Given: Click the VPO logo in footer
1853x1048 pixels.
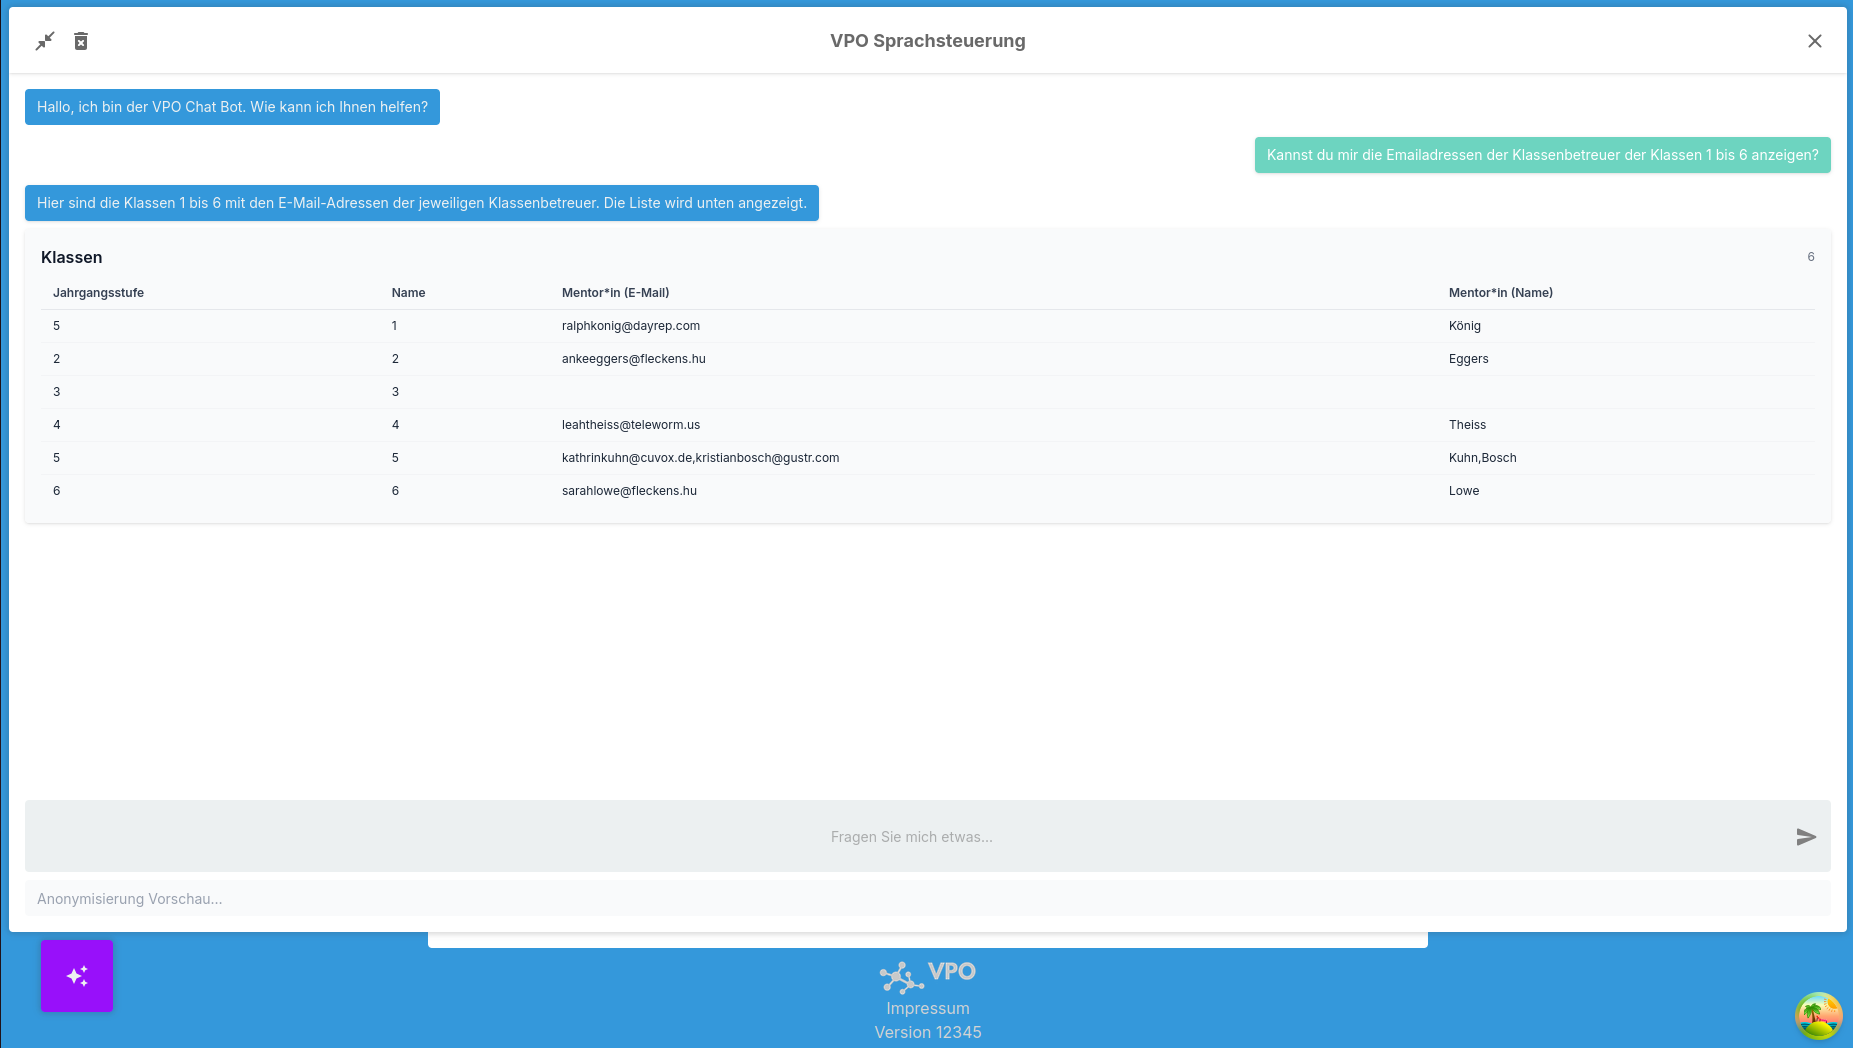Looking at the screenshot, I should point(927,974).
